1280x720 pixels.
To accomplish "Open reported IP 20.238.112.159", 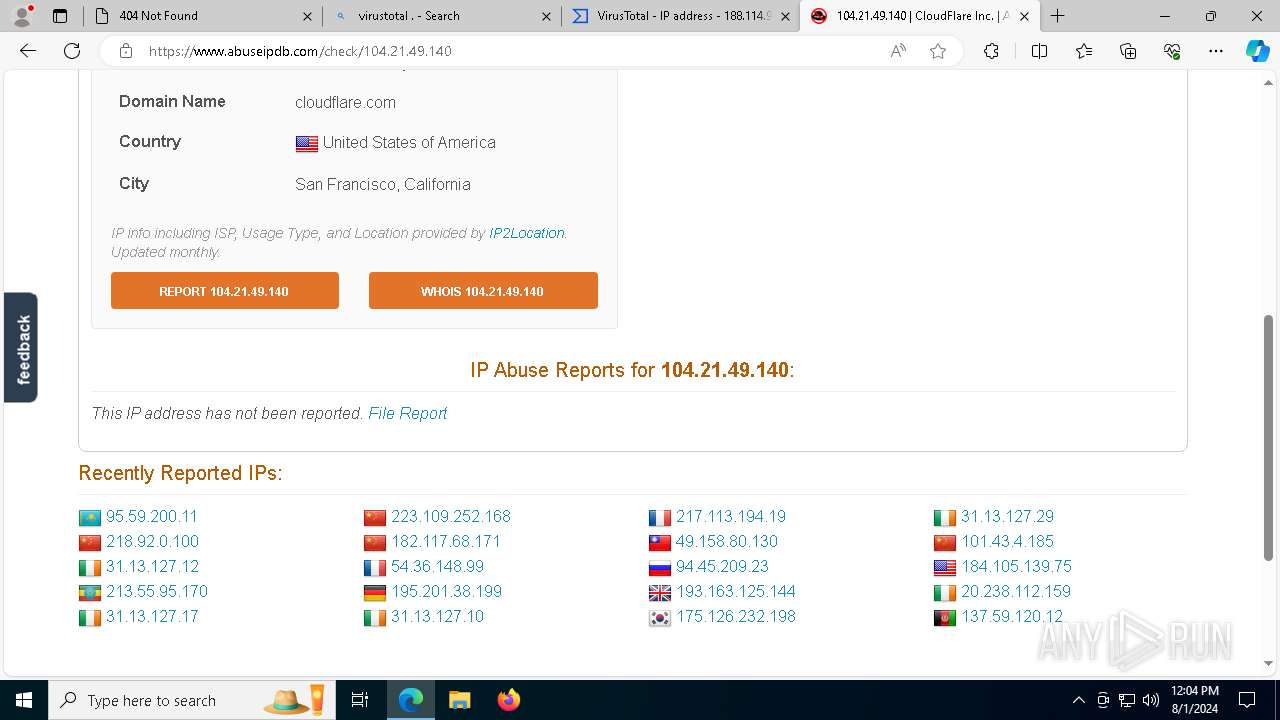I will coord(1016,592).
